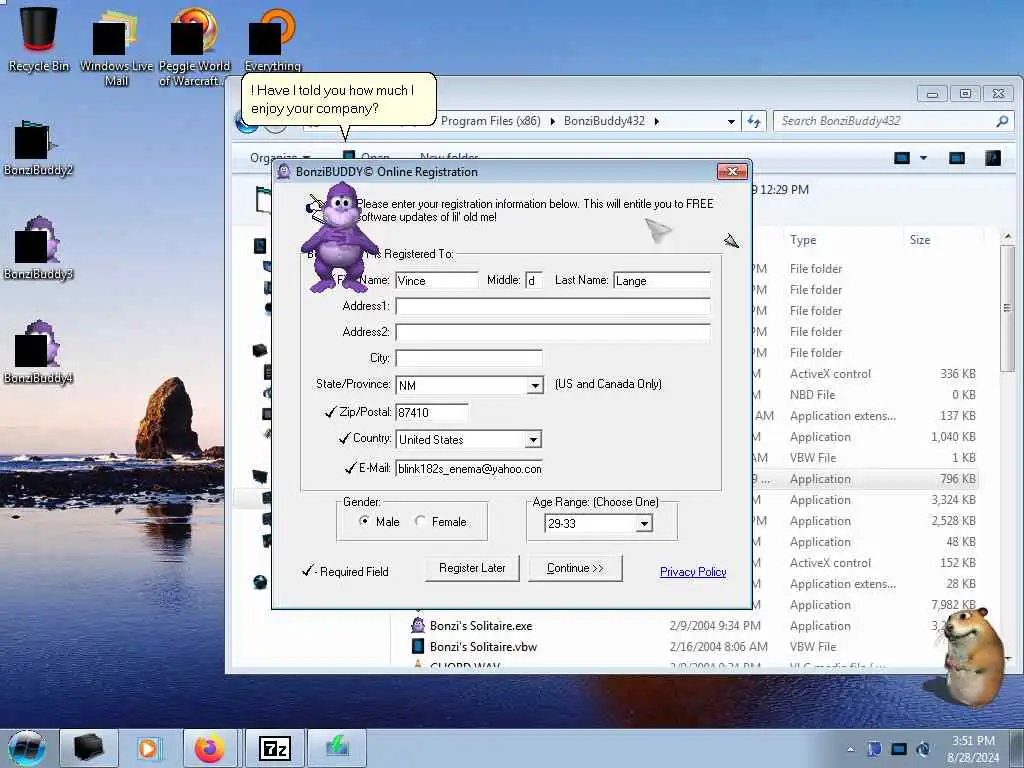Open the Explorer address bar history dropdown

pyautogui.click(x=731, y=121)
